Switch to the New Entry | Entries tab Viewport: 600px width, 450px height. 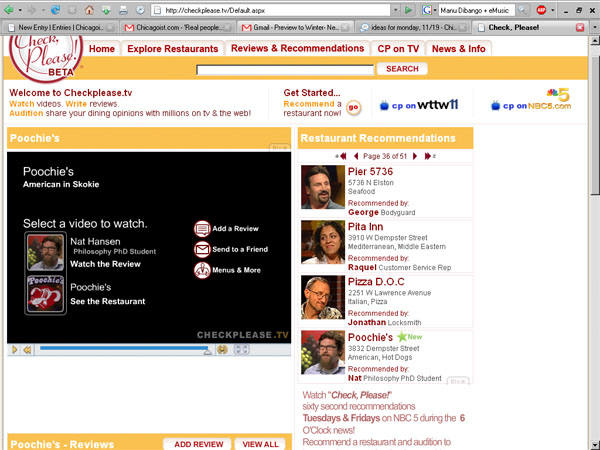coord(60,27)
